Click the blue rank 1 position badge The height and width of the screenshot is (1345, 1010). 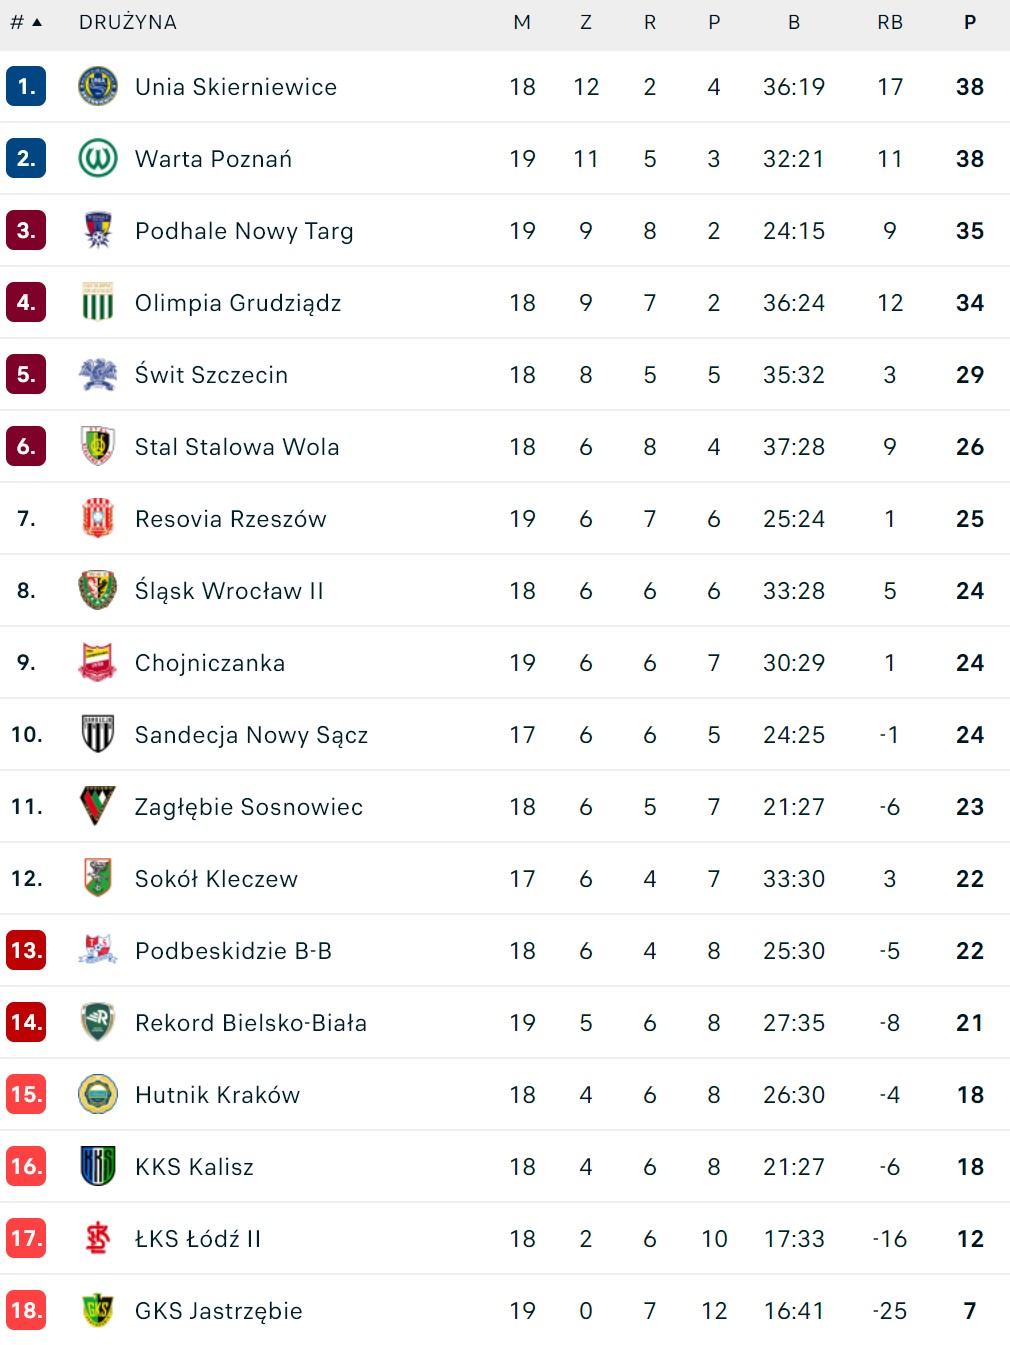pyautogui.click(x=26, y=87)
